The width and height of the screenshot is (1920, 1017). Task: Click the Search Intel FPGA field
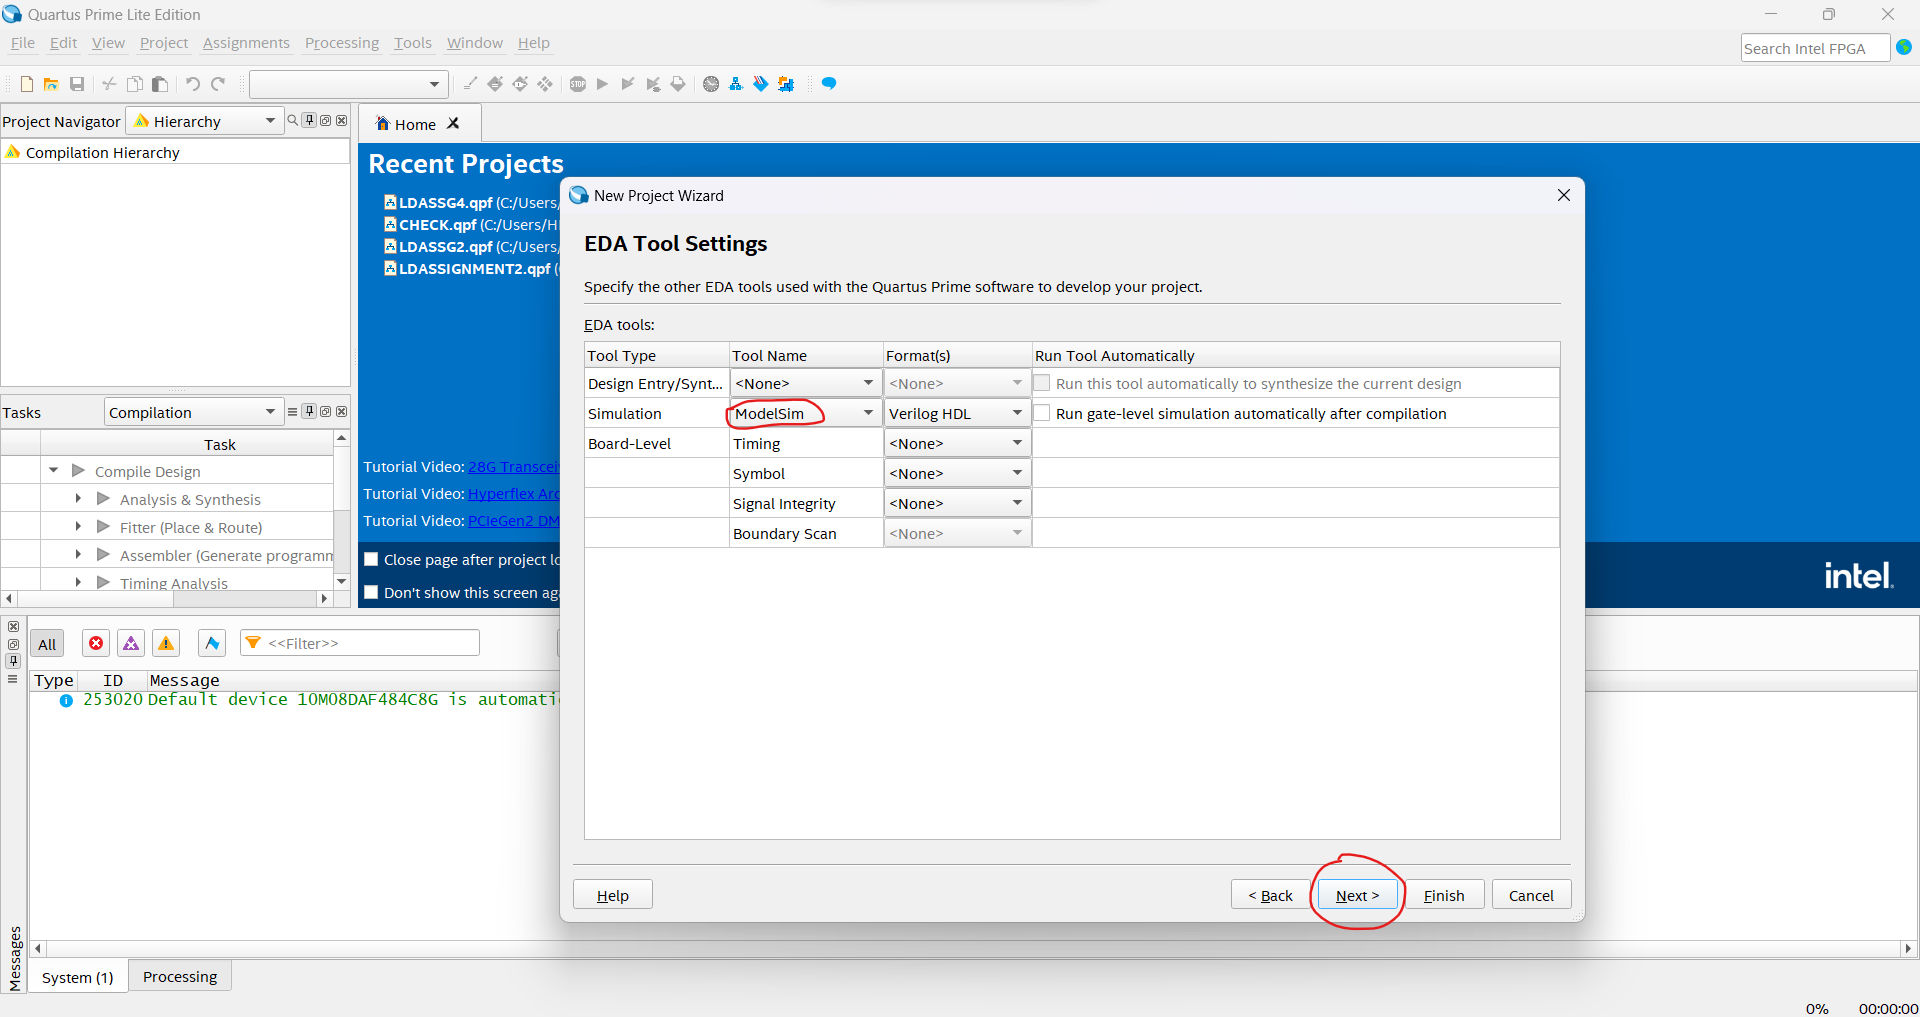point(1815,48)
